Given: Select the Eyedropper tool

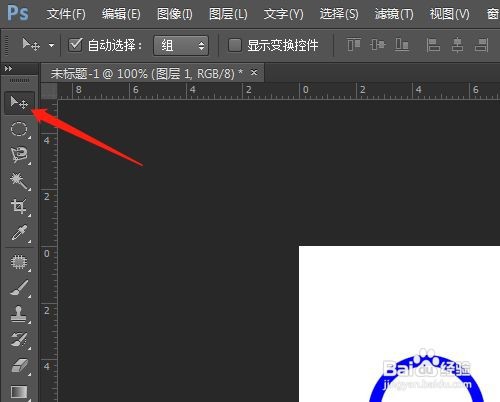Looking at the screenshot, I should tap(19, 233).
